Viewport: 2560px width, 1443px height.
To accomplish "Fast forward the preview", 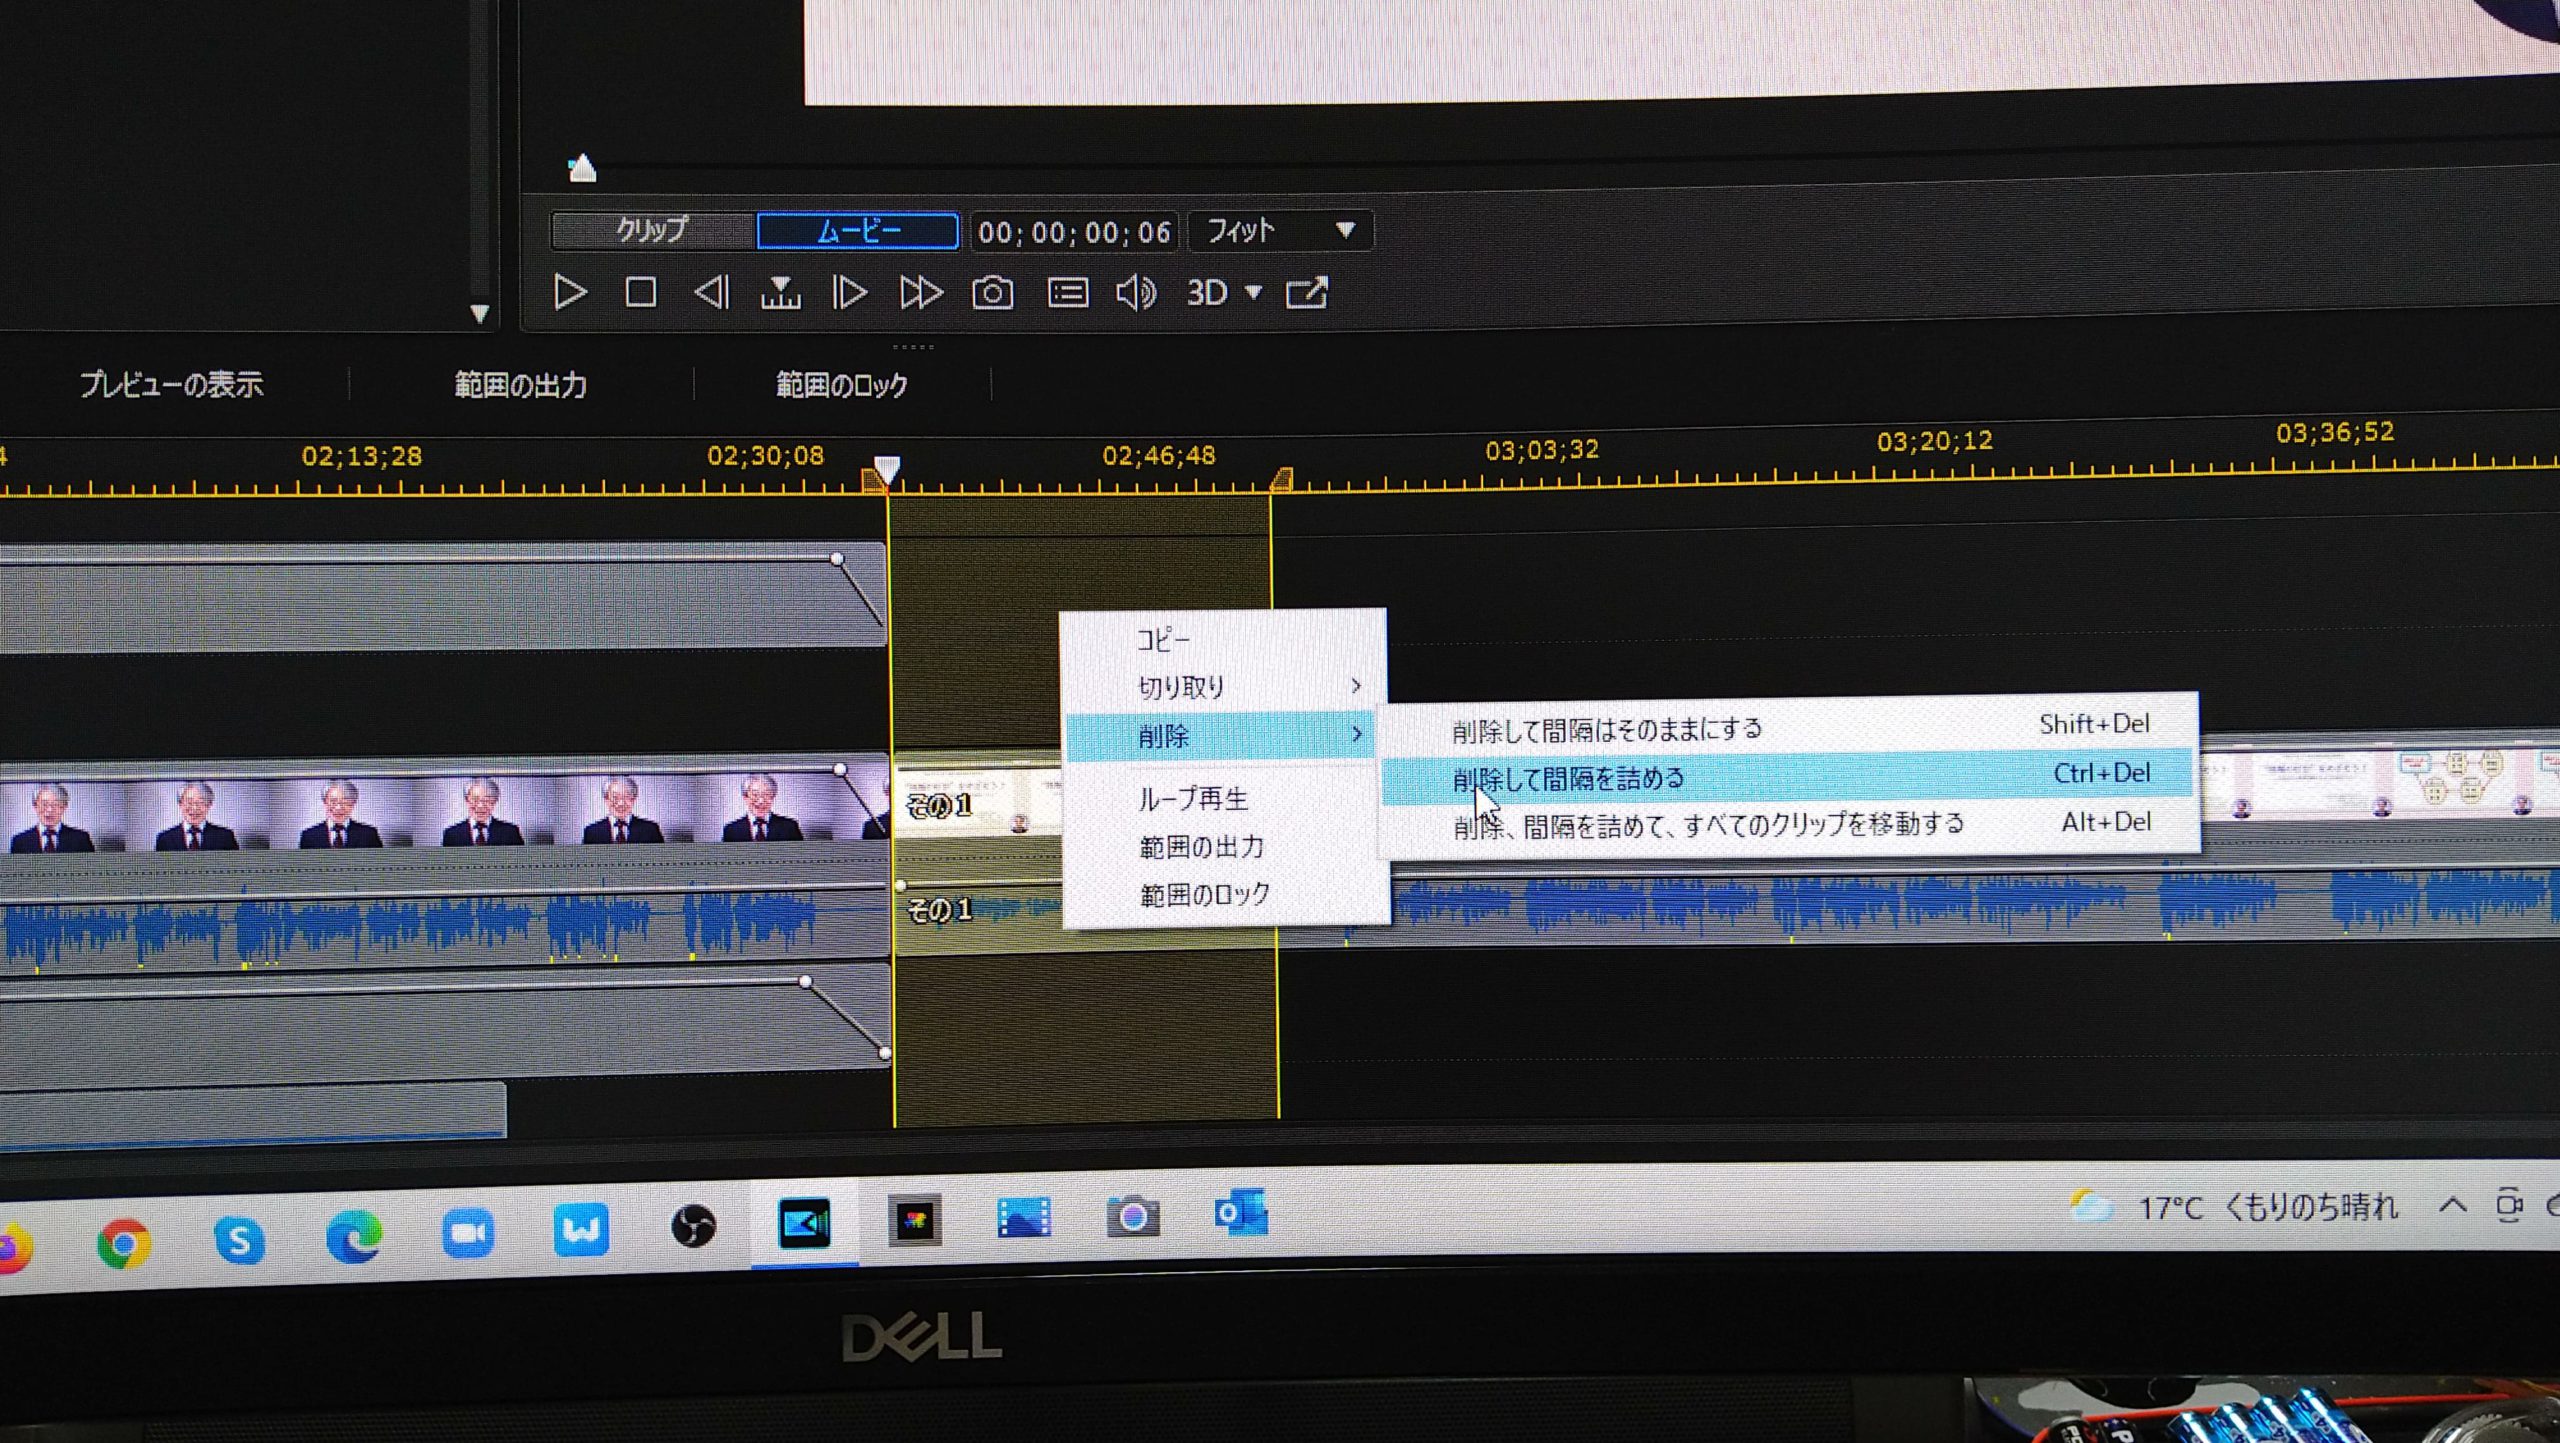I will (920, 293).
